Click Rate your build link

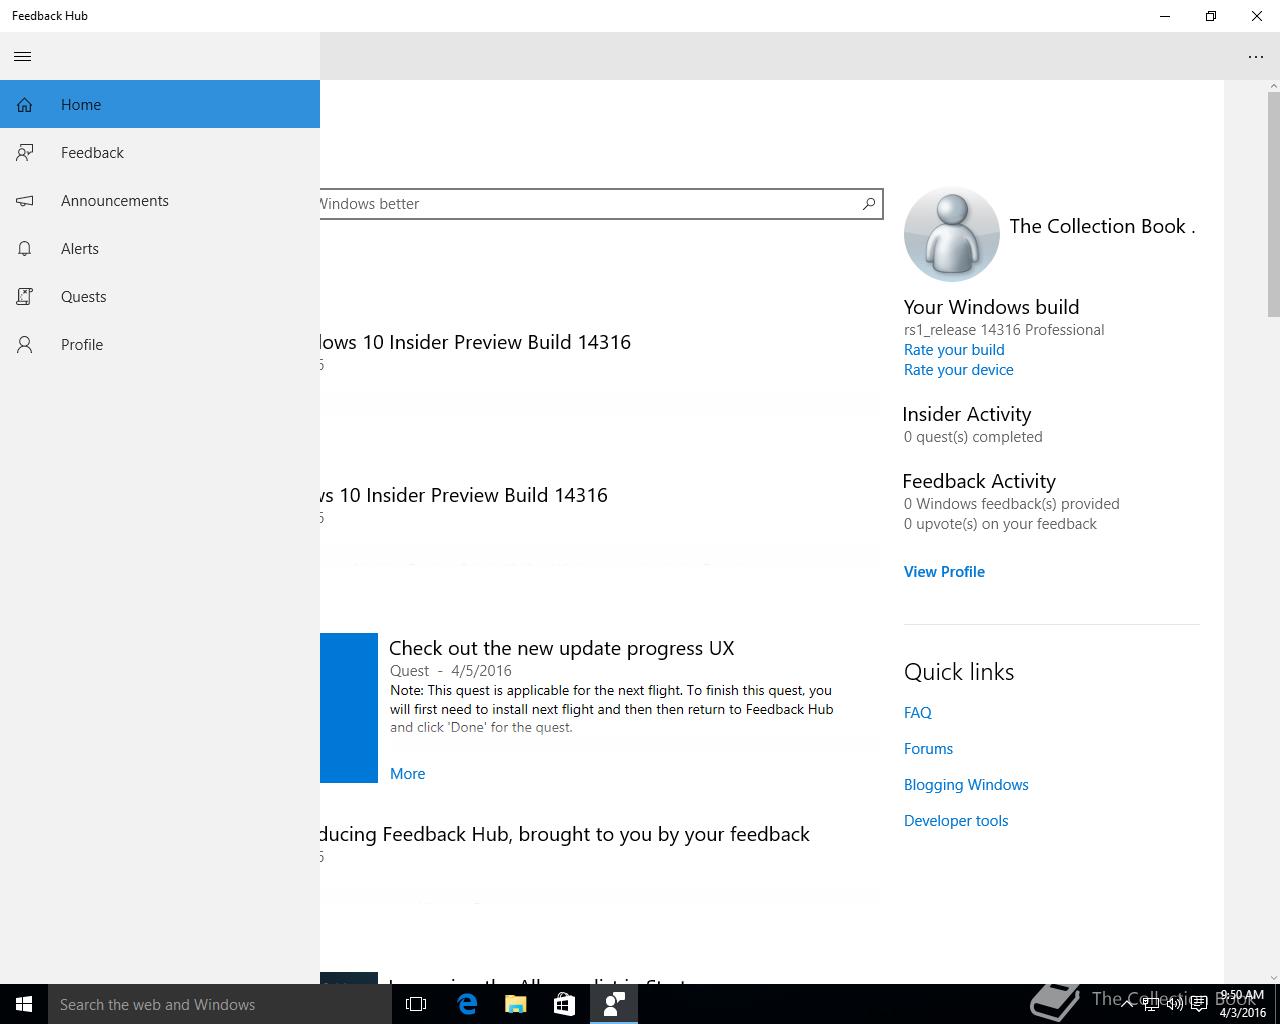954,350
